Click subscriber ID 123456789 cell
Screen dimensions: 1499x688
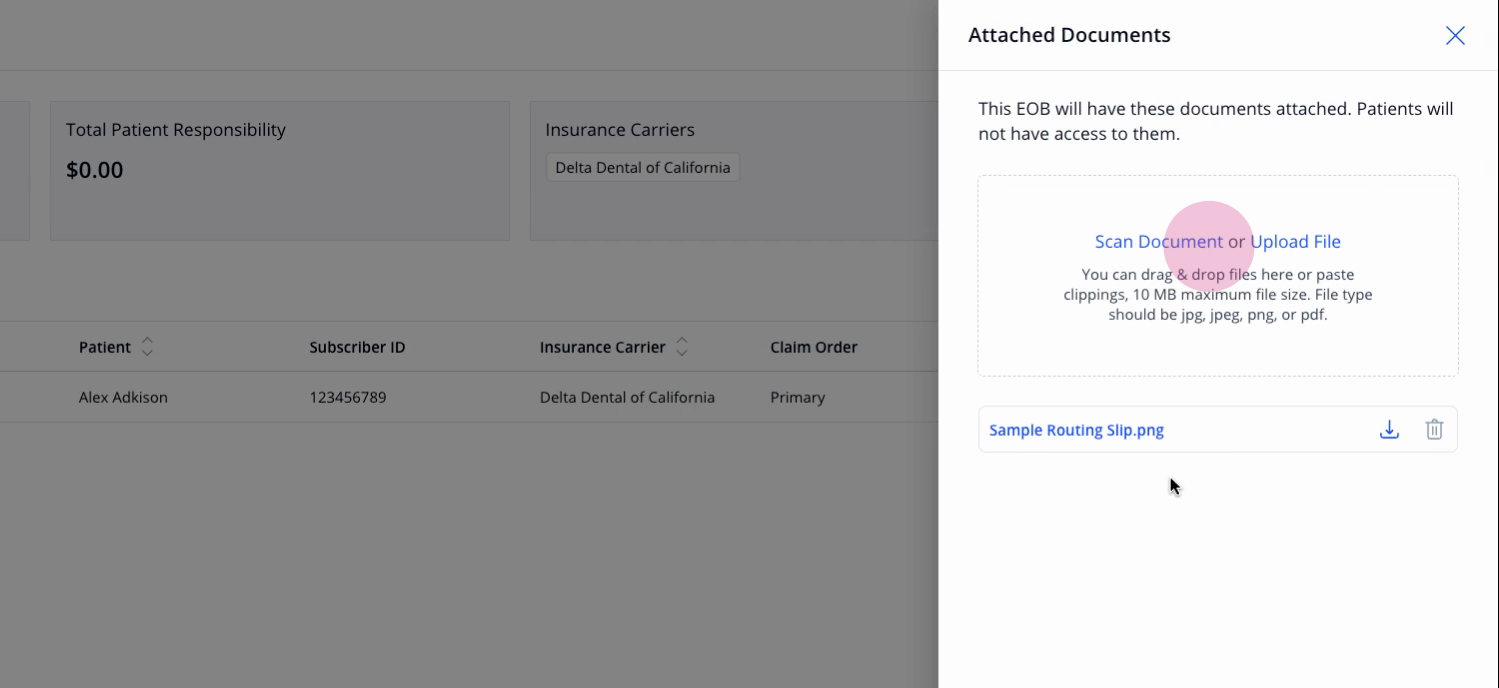click(x=347, y=397)
